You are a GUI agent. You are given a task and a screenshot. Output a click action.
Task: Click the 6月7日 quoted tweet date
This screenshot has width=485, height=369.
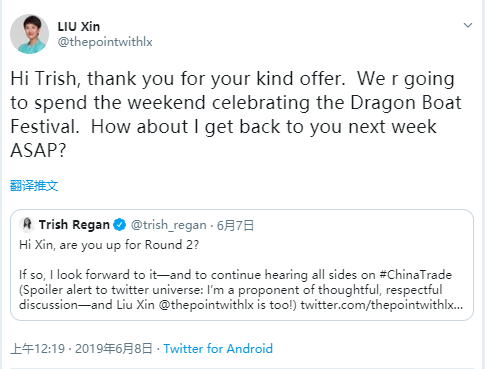click(x=235, y=226)
